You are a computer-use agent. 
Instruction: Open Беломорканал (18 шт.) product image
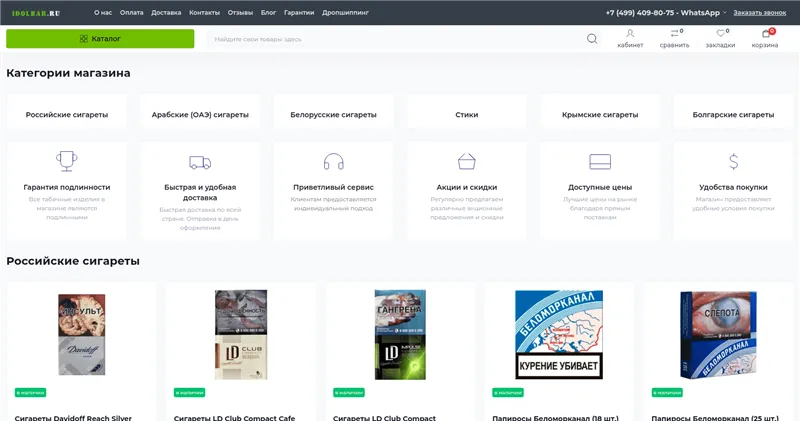[x=559, y=335]
